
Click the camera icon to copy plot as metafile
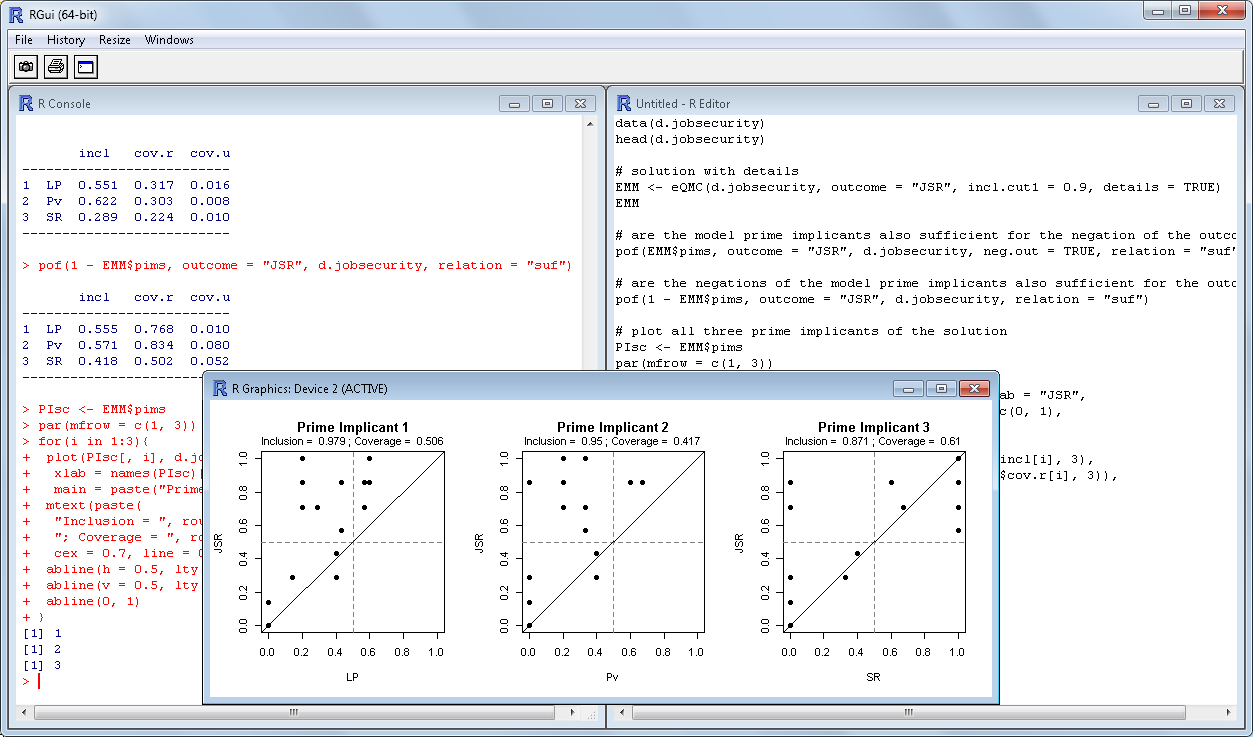point(26,67)
